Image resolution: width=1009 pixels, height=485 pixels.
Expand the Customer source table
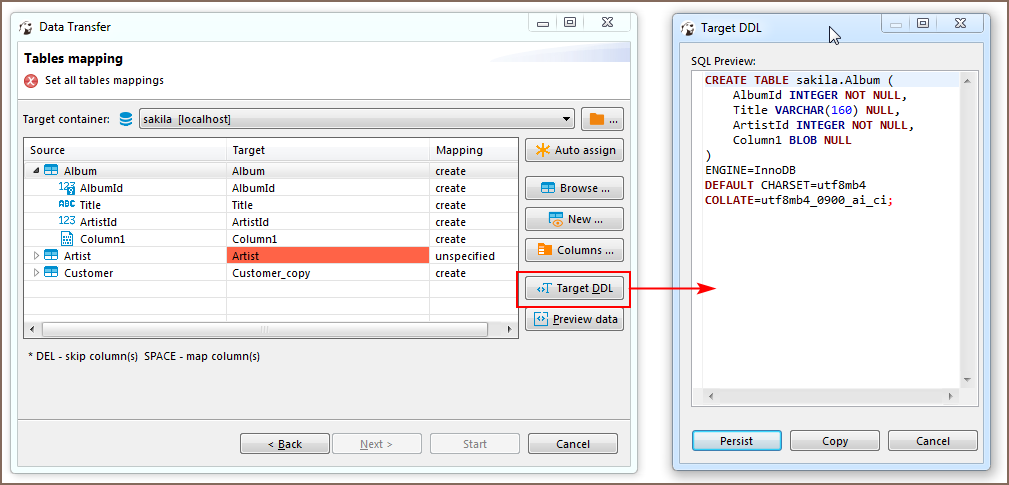pos(36,273)
